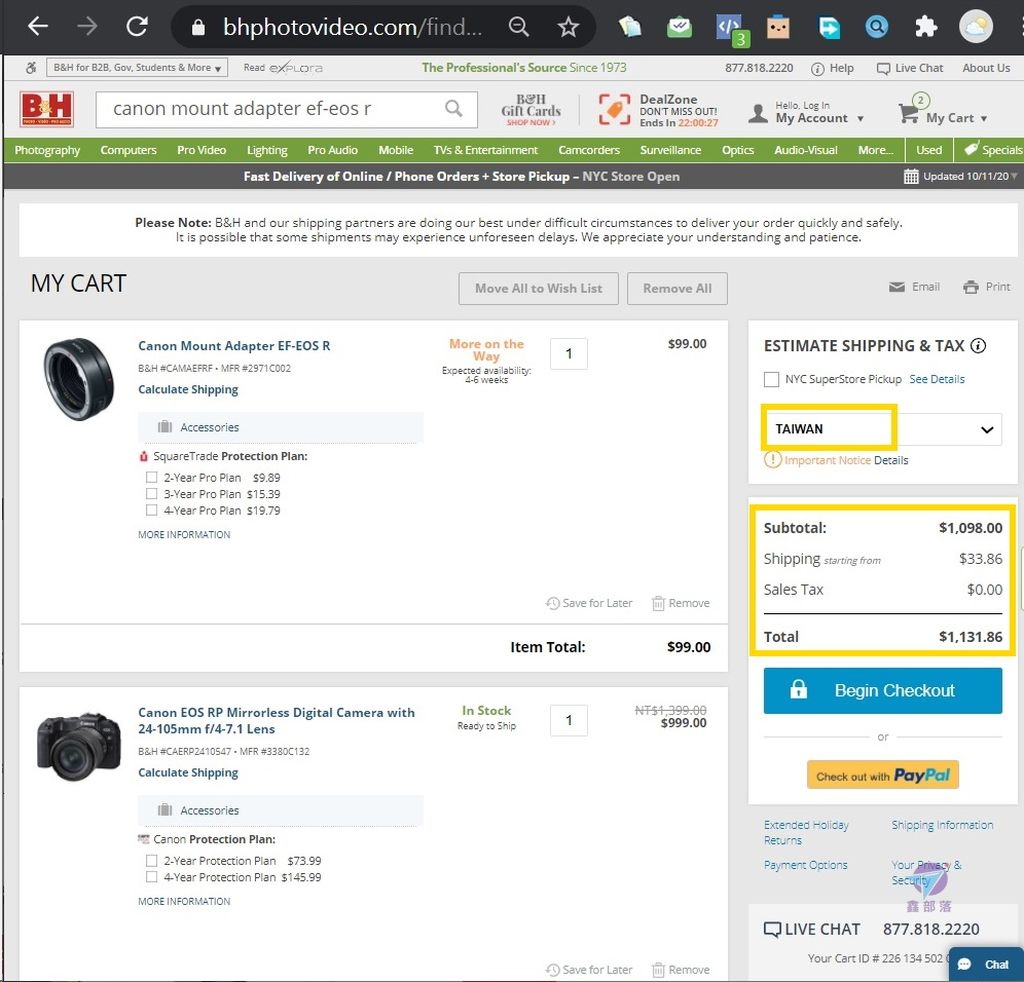Click Calculate Shipping under Canon EOS RP

188,772
